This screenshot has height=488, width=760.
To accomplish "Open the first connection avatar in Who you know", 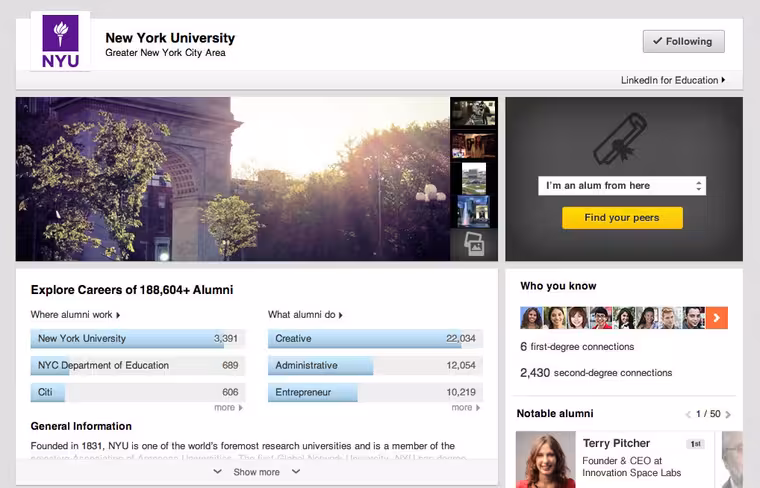I will tap(531, 318).
